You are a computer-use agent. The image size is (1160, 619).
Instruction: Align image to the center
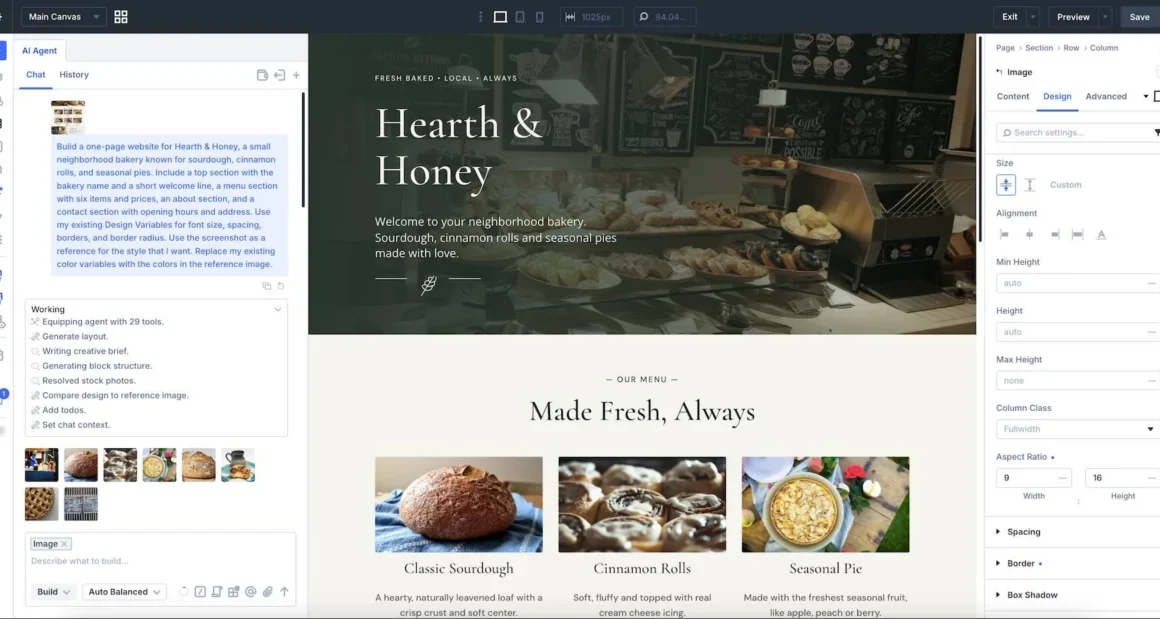1029,234
